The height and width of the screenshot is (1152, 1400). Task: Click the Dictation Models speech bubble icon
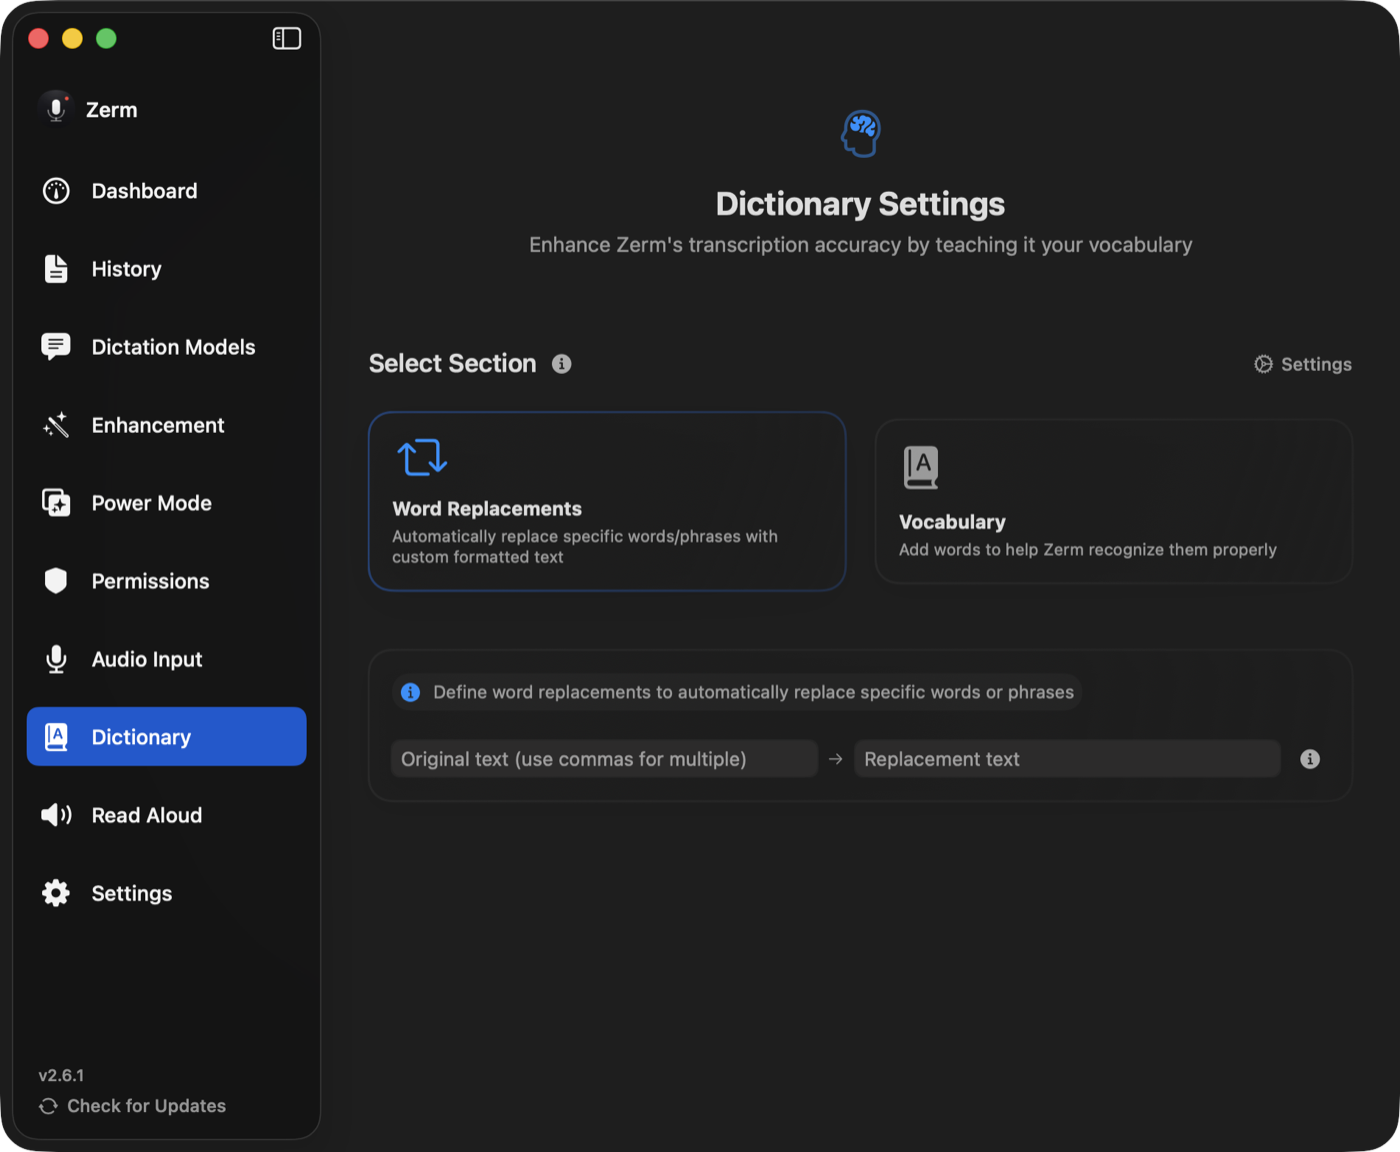tap(56, 347)
